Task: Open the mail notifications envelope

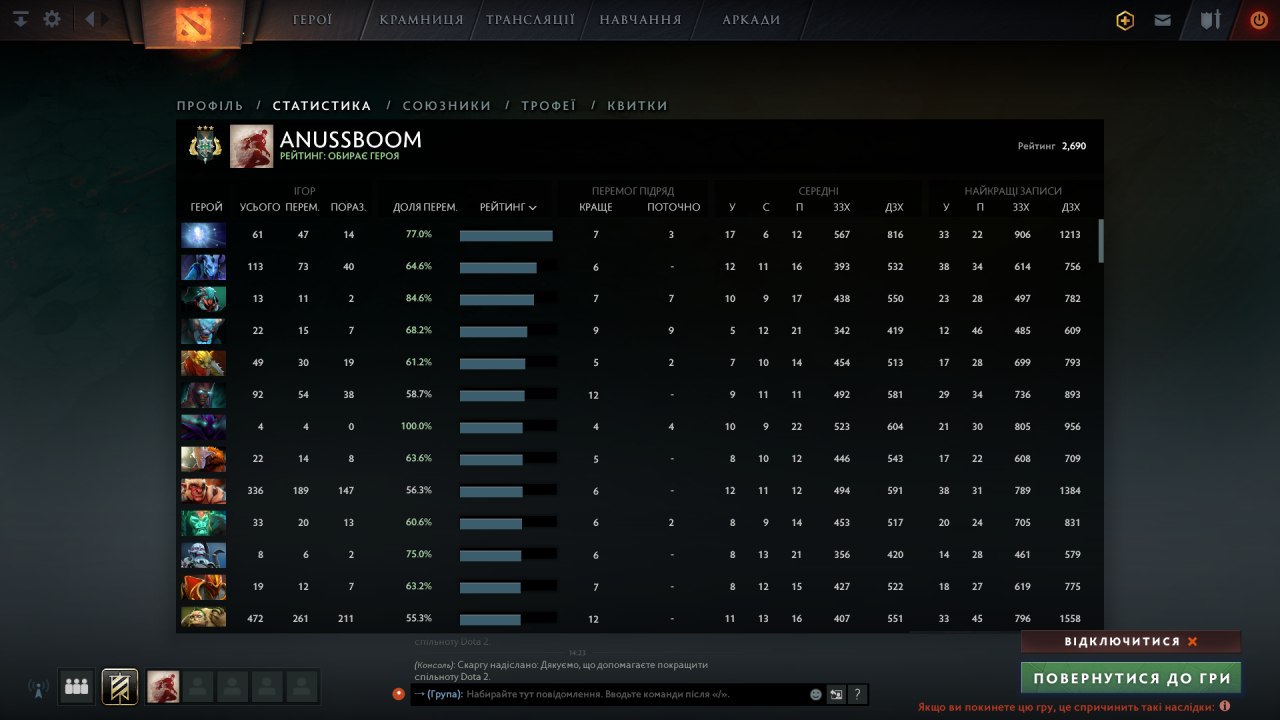Action: point(1162,20)
